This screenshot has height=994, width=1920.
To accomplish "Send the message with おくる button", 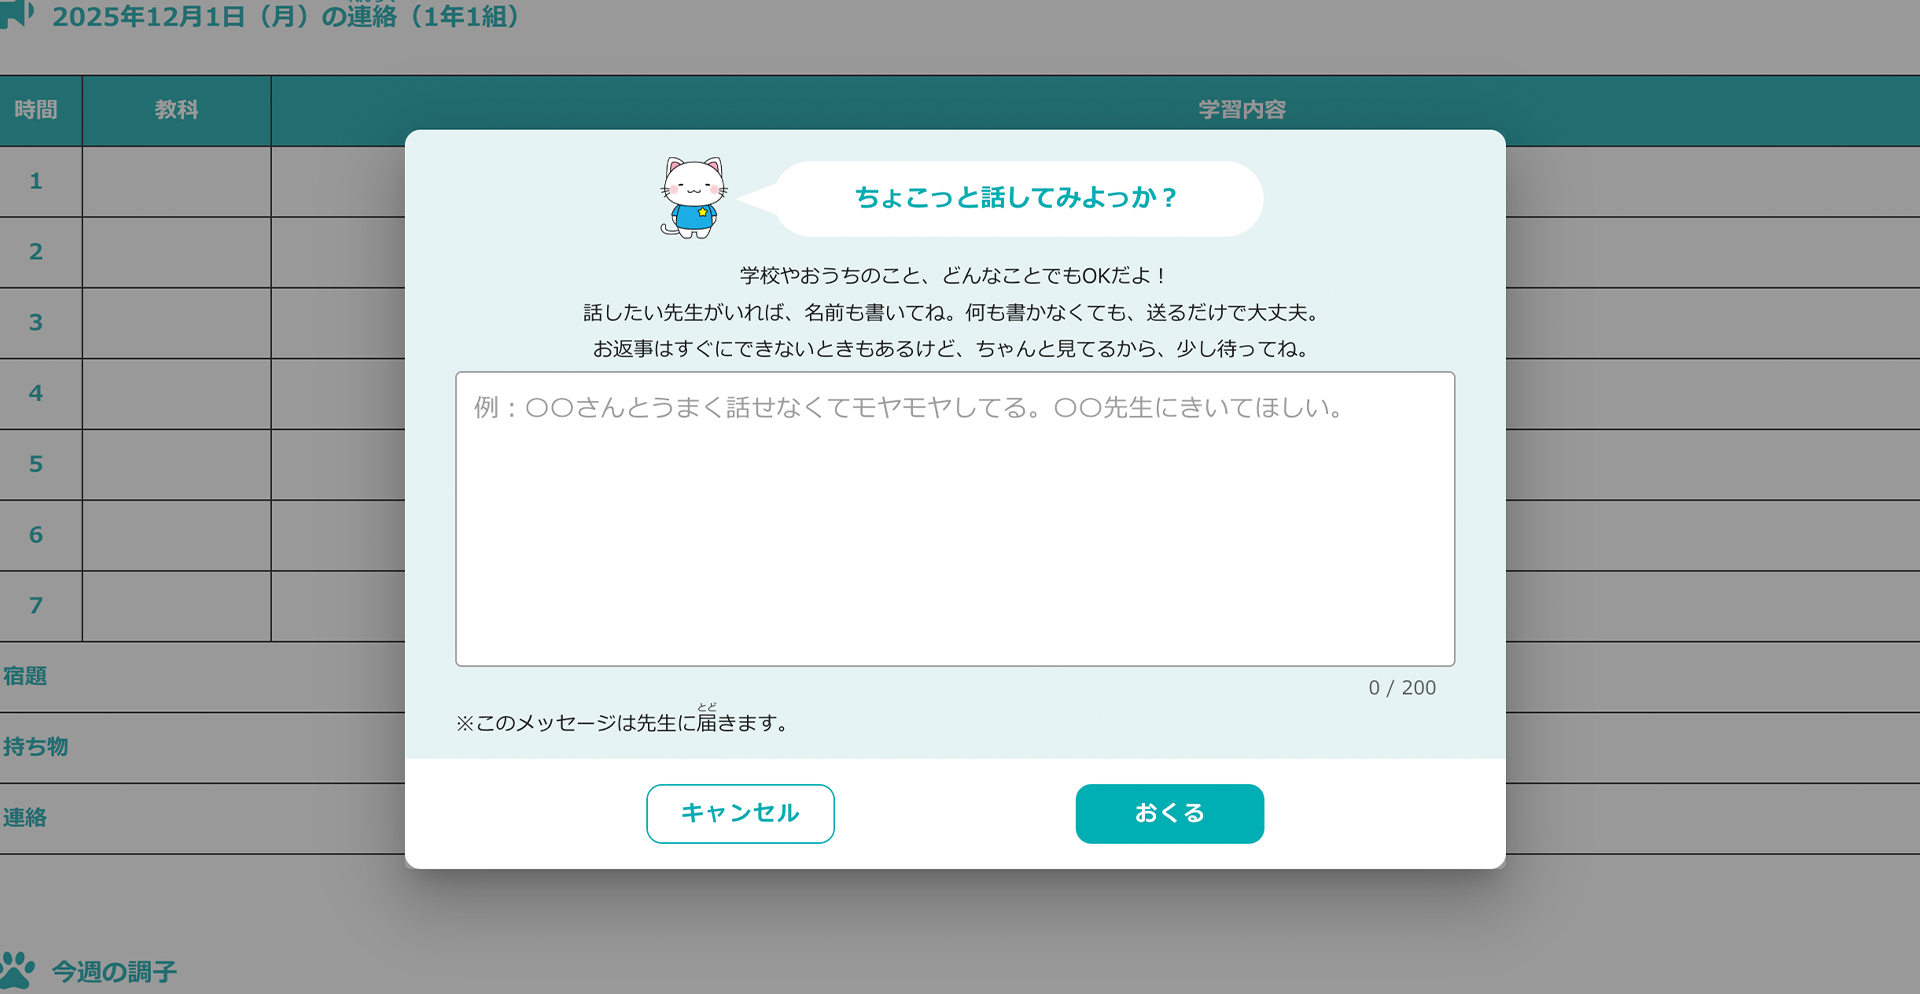I will (1169, 813).
